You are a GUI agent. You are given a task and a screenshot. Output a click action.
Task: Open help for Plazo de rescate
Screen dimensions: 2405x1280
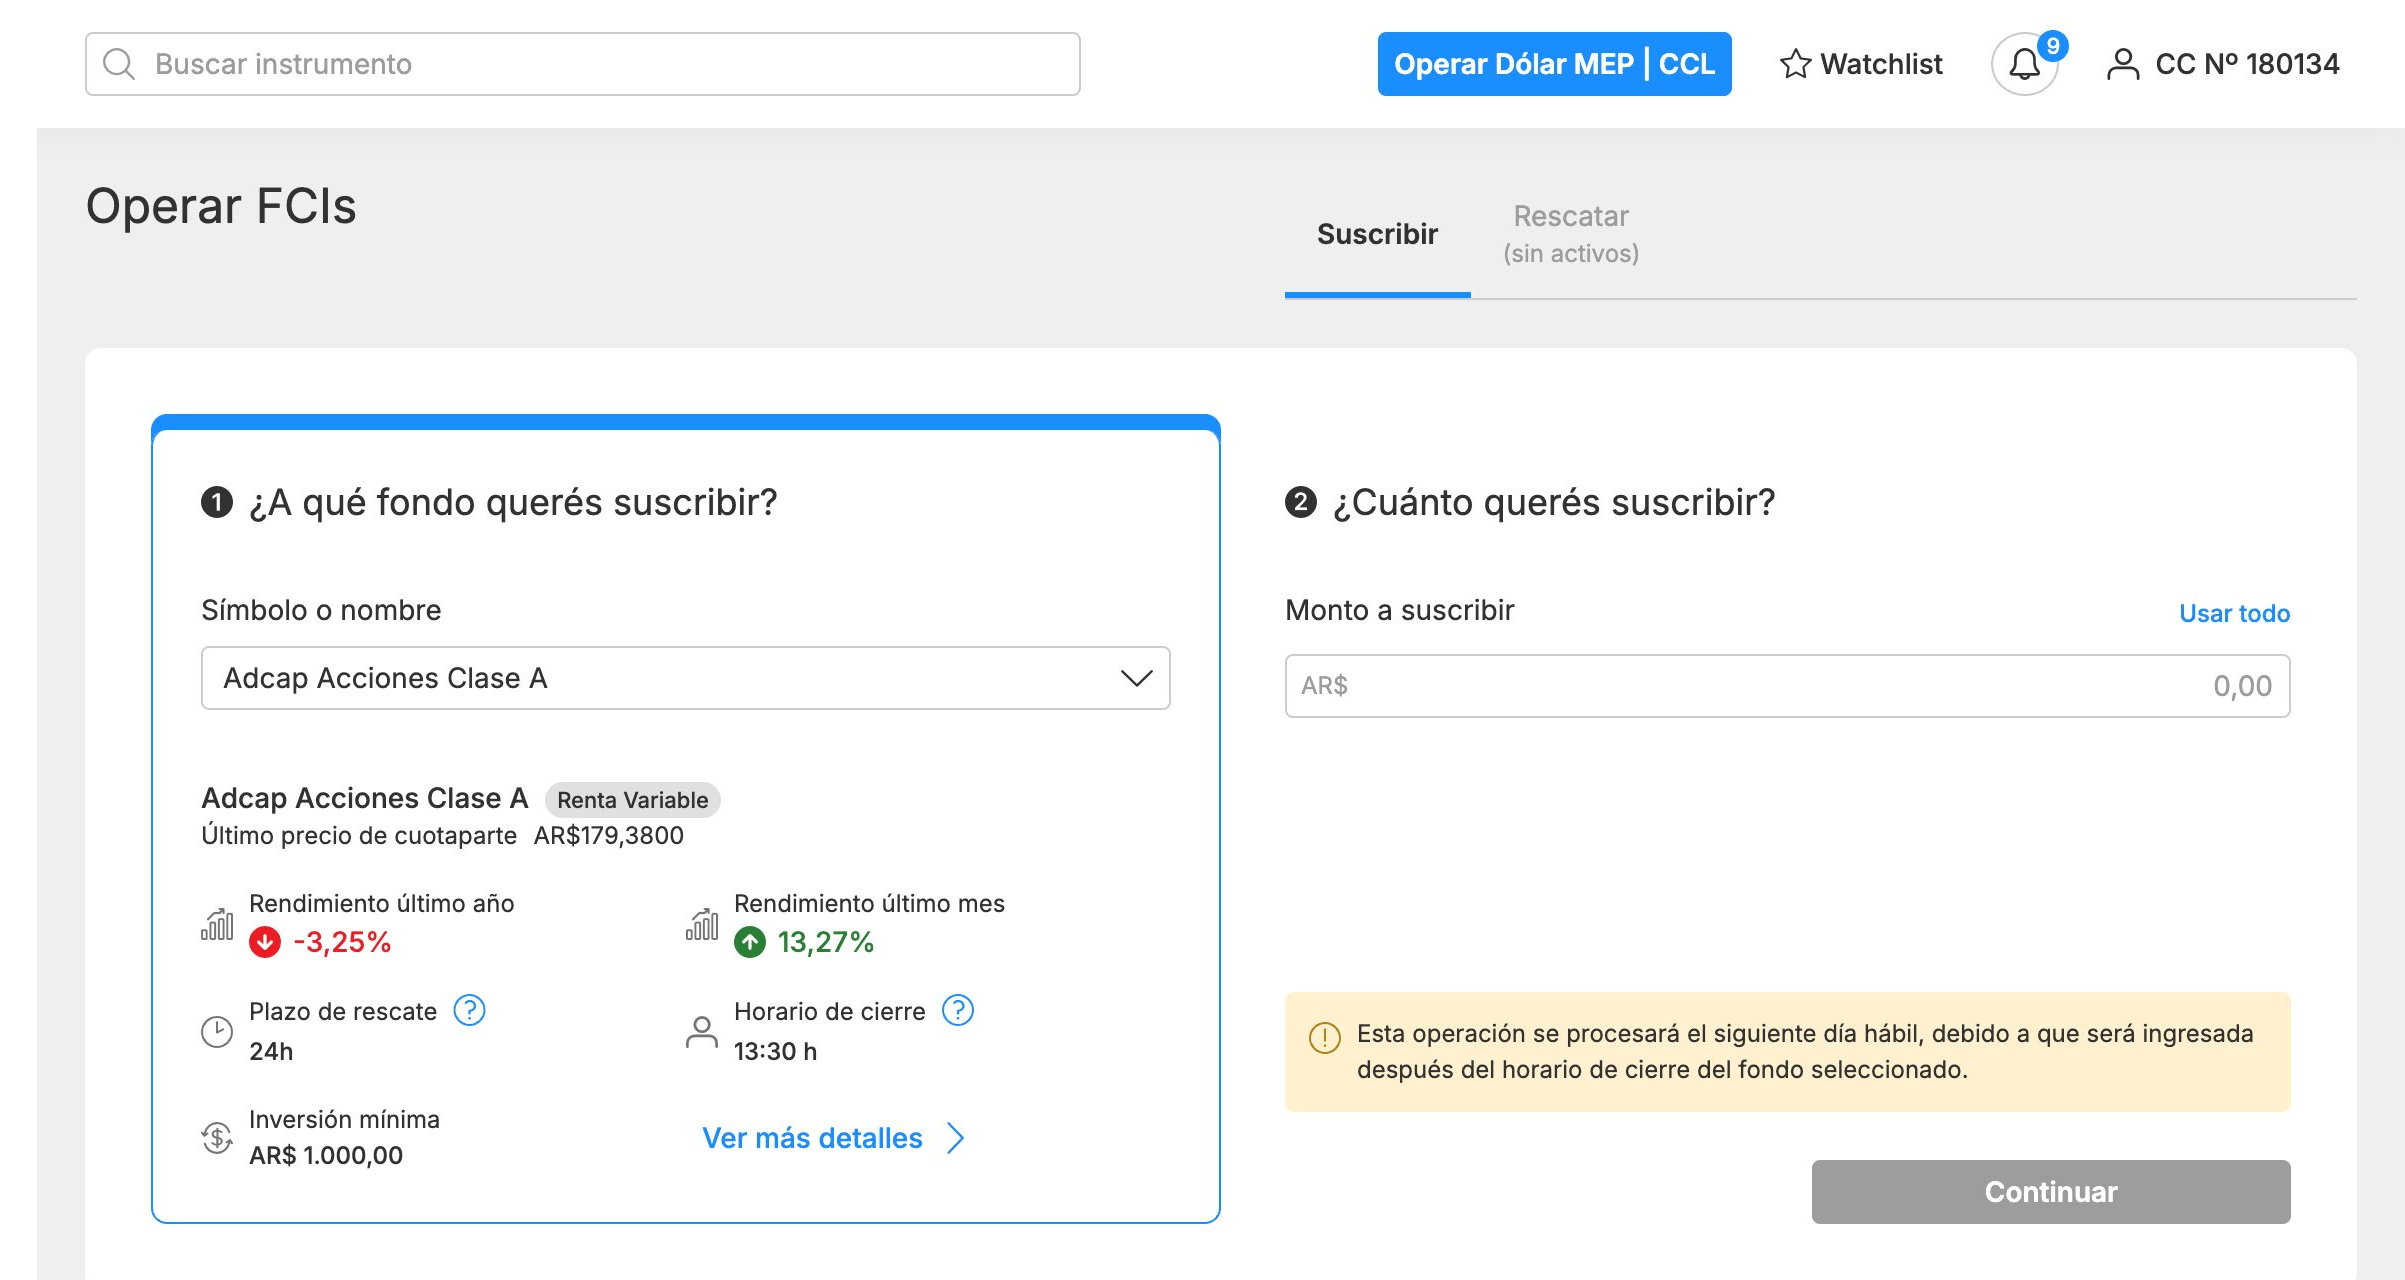[x=469, y=1011]
